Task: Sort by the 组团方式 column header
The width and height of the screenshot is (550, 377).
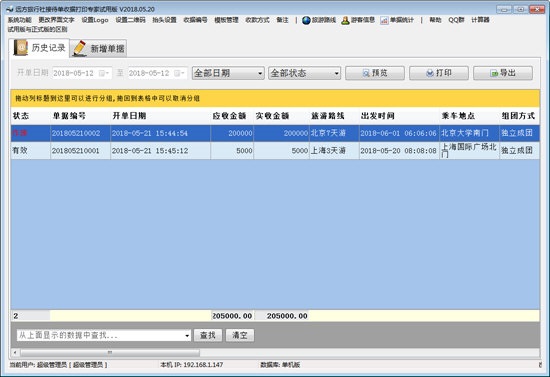Action: pos(519,116)
